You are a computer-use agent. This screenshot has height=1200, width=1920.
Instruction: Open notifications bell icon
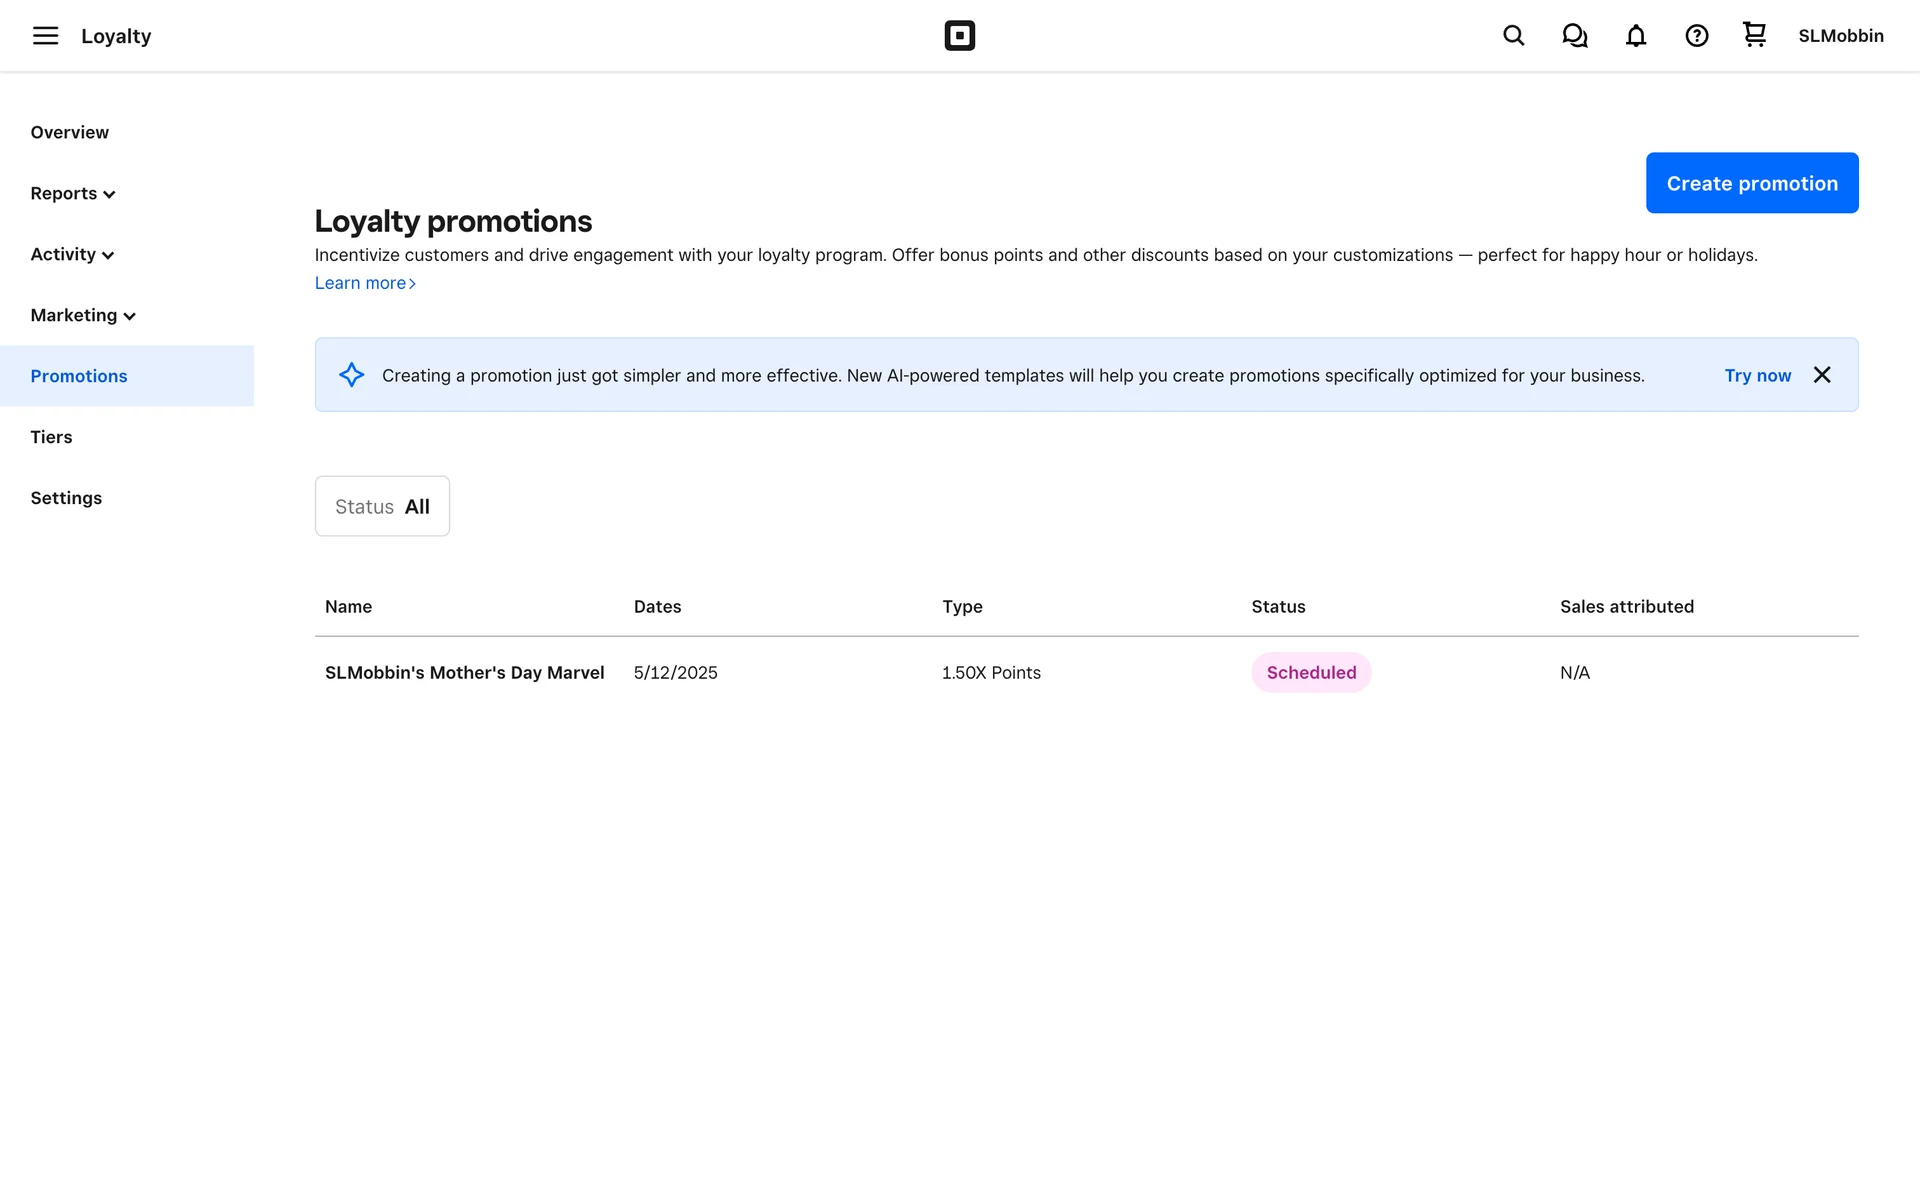pos(1635,36)
